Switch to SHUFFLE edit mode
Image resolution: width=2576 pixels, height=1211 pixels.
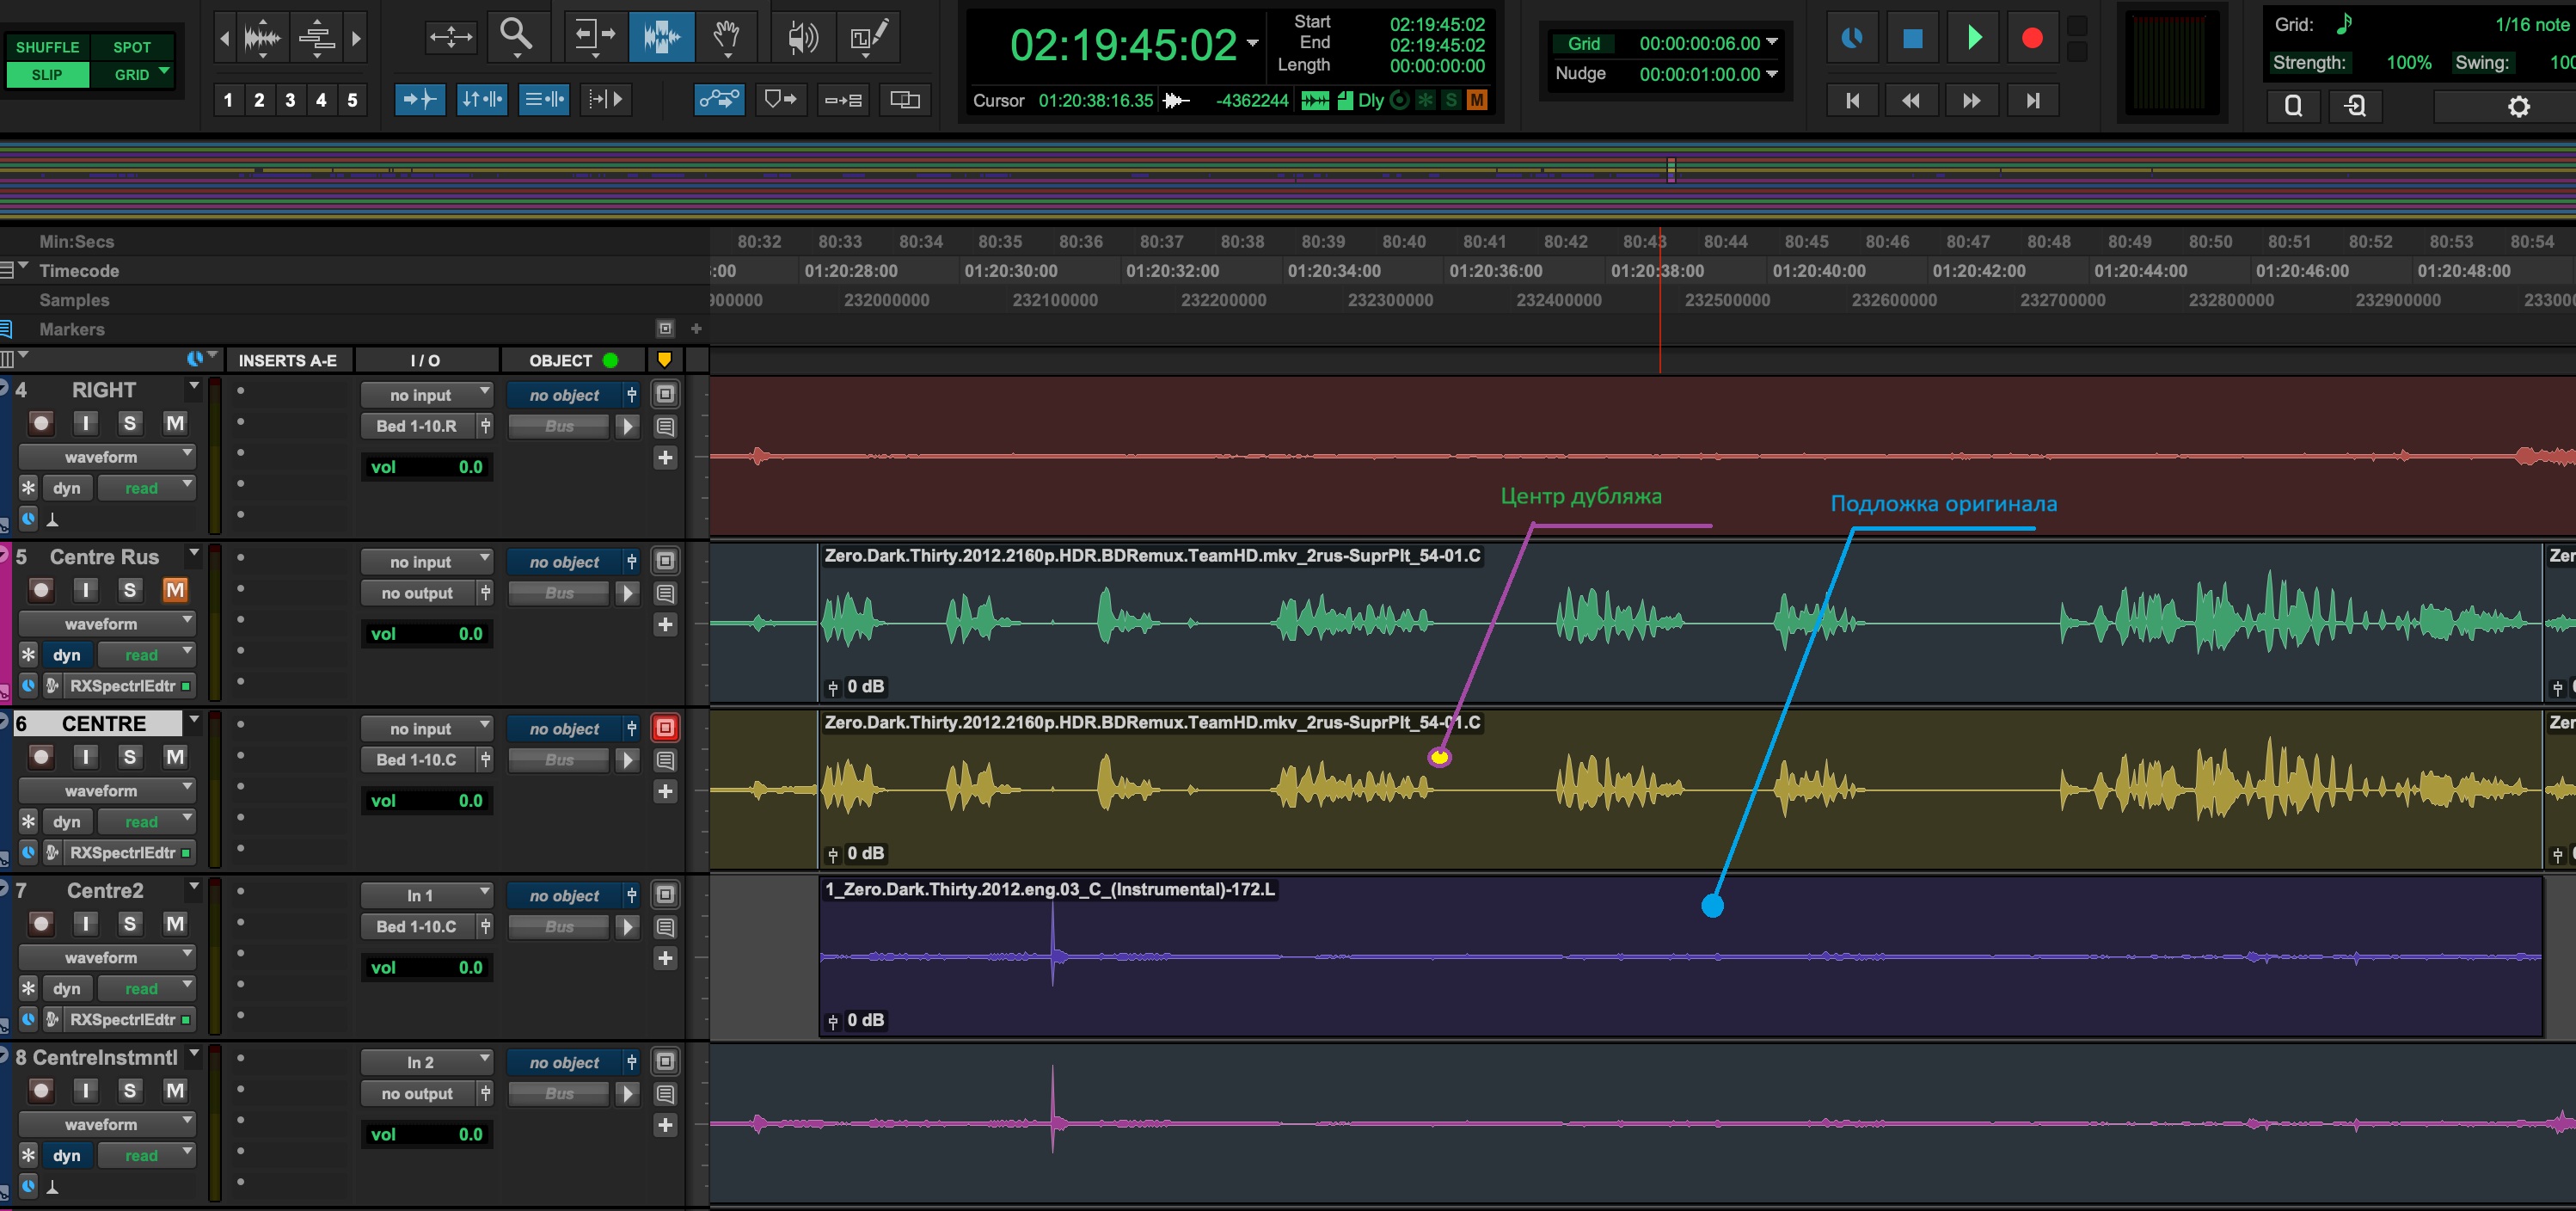(x=47, y=47)
